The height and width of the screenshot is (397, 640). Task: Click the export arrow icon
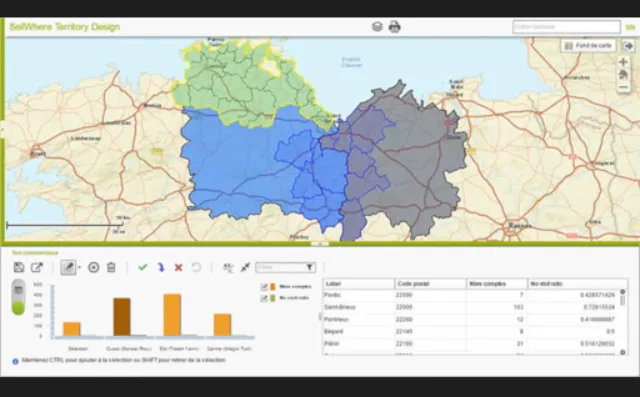pos(37,267)
